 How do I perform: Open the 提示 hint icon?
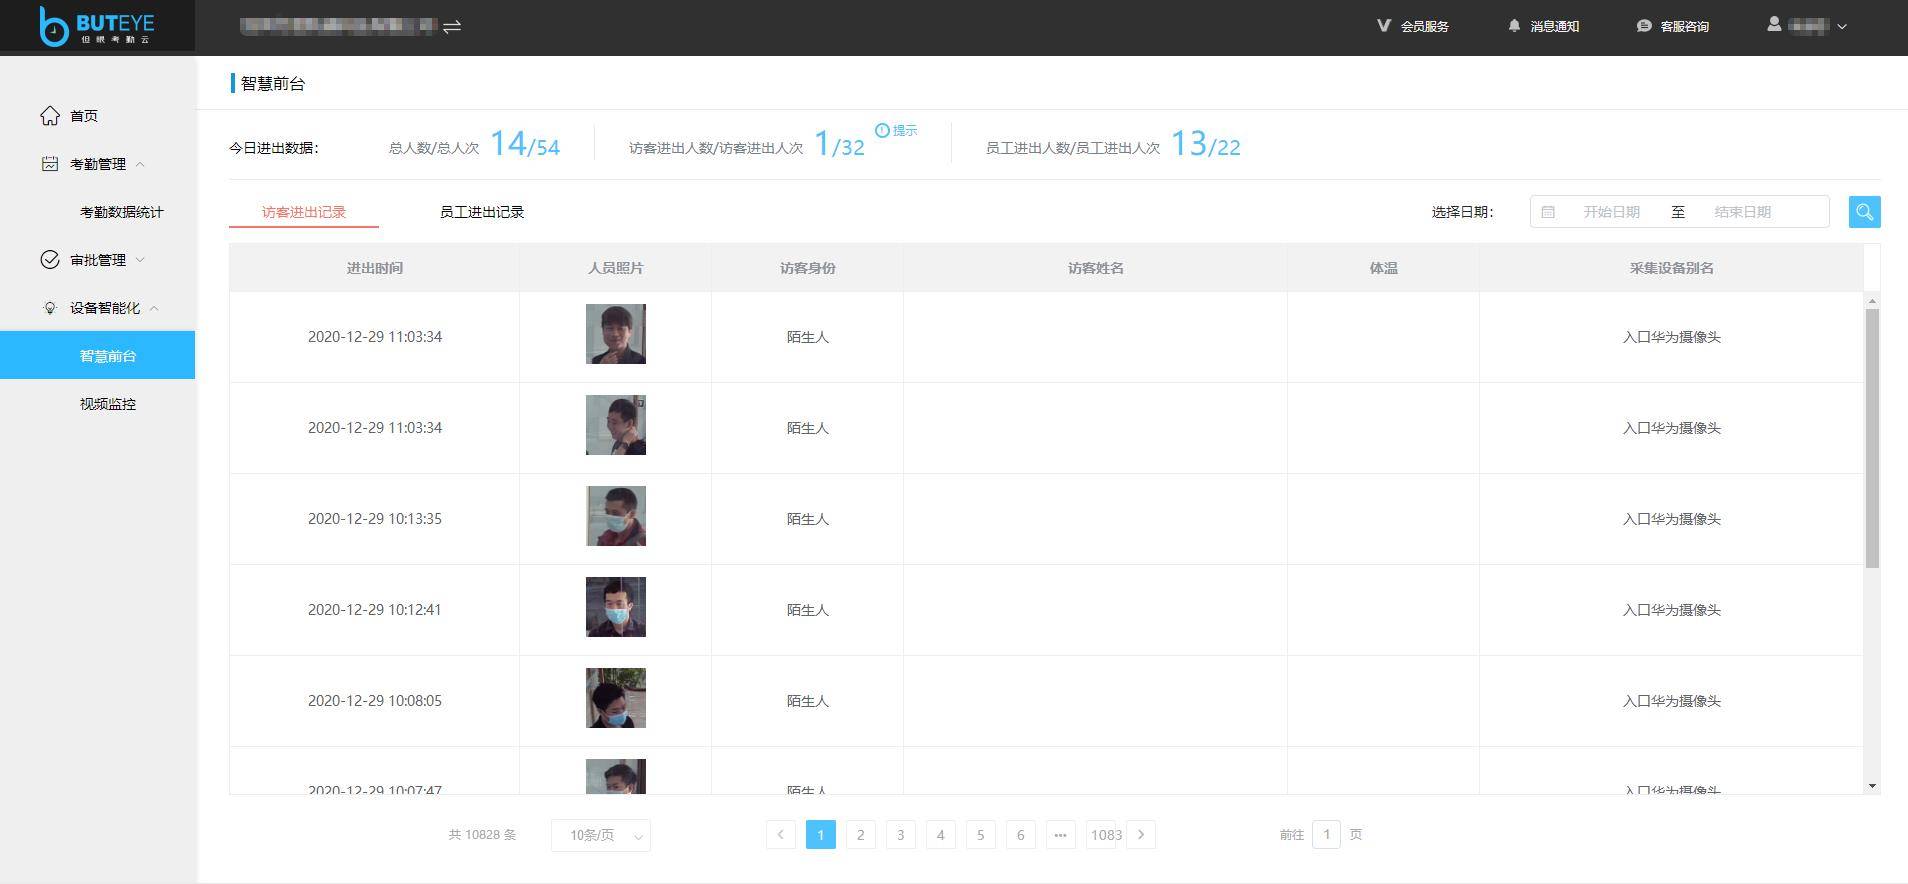click(882, 131)
